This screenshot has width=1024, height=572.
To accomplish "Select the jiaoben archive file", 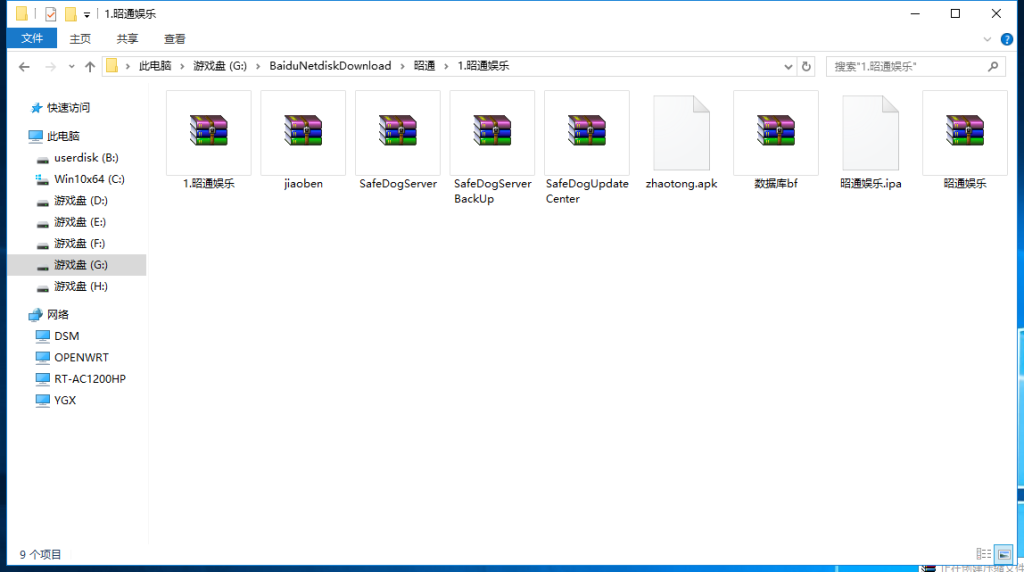I will [303, 140].
